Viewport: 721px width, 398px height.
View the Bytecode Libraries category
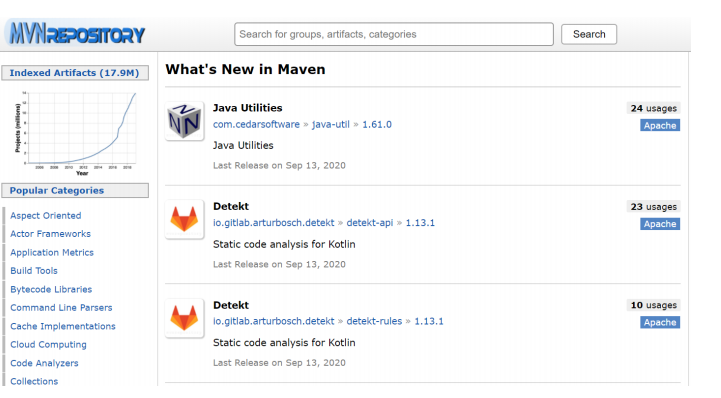click(x=51, y=289)
